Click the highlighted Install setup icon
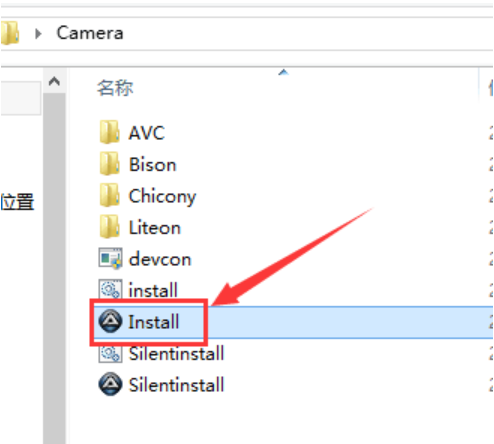This screenshot has width=494, height=444. coord(110,321)
